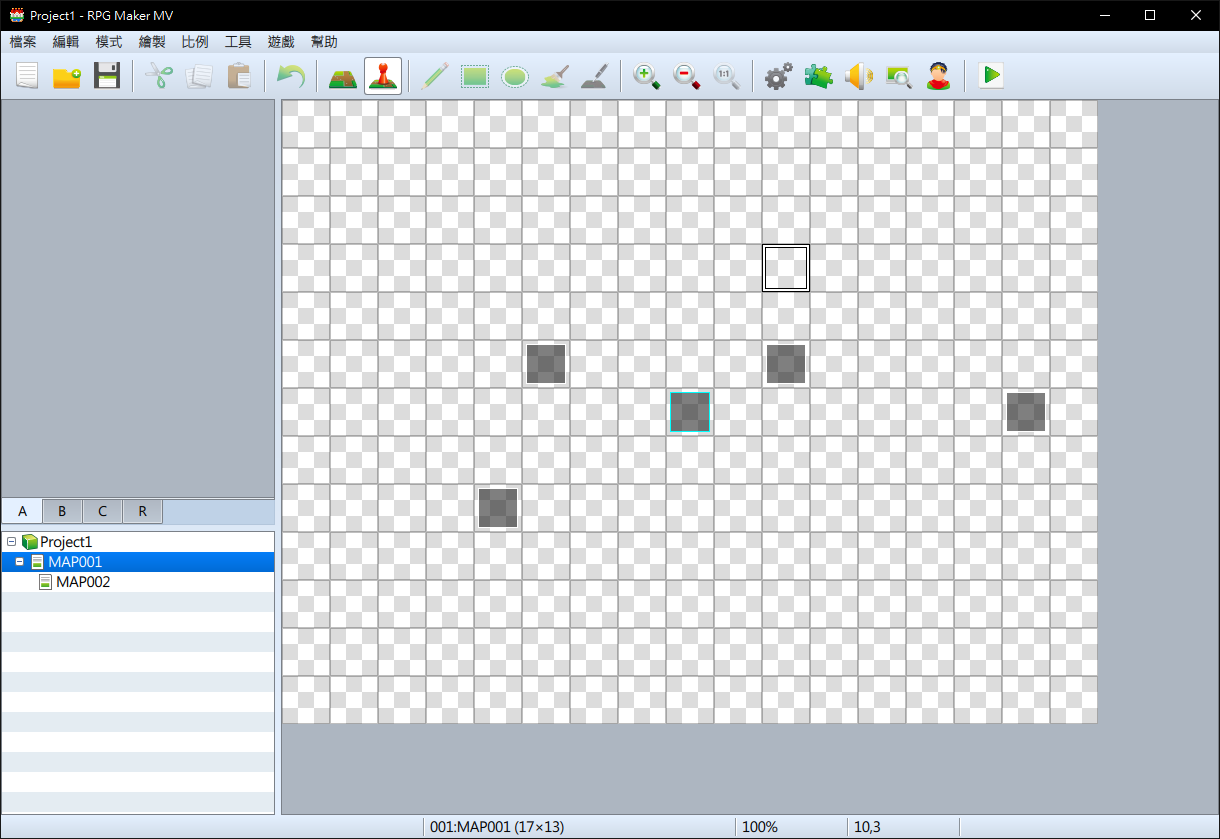This screenshot has width=1220, height=839.
Task: Zoom out with the magnifier minus icon
Action: tap(687, 76)
